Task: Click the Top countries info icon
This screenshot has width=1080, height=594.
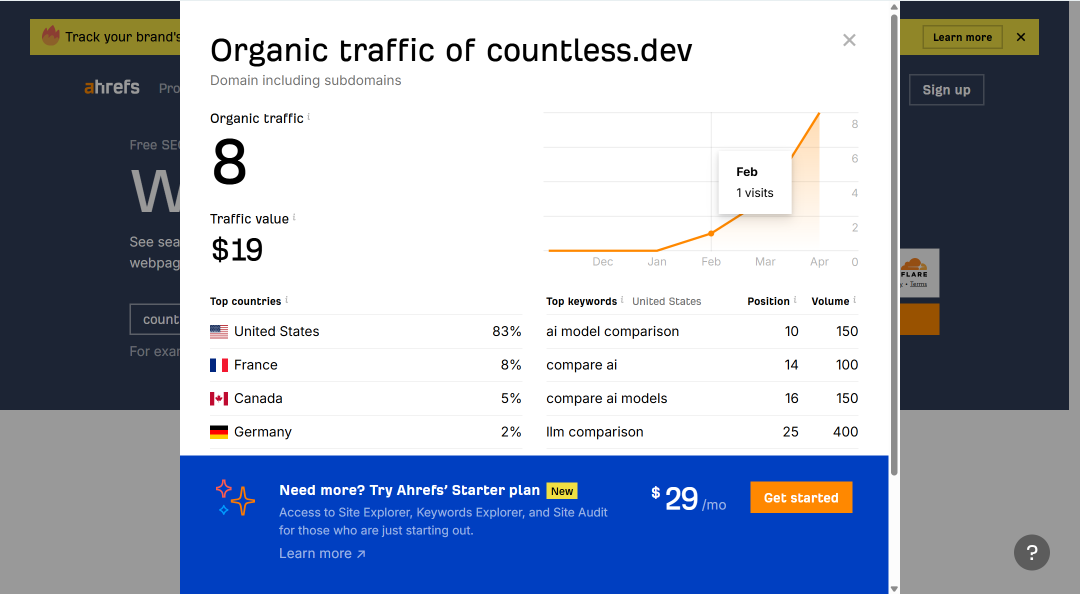Action: point(287,300)
